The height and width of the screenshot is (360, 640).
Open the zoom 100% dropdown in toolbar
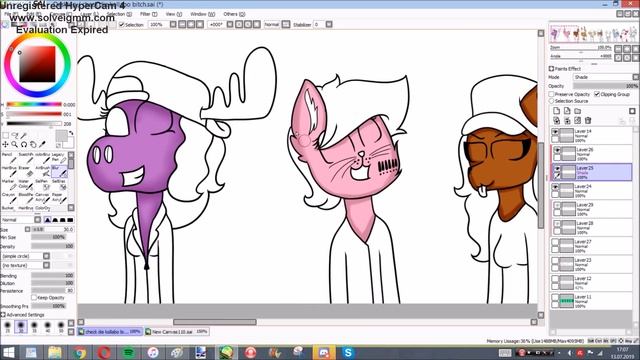click(173, 25)
